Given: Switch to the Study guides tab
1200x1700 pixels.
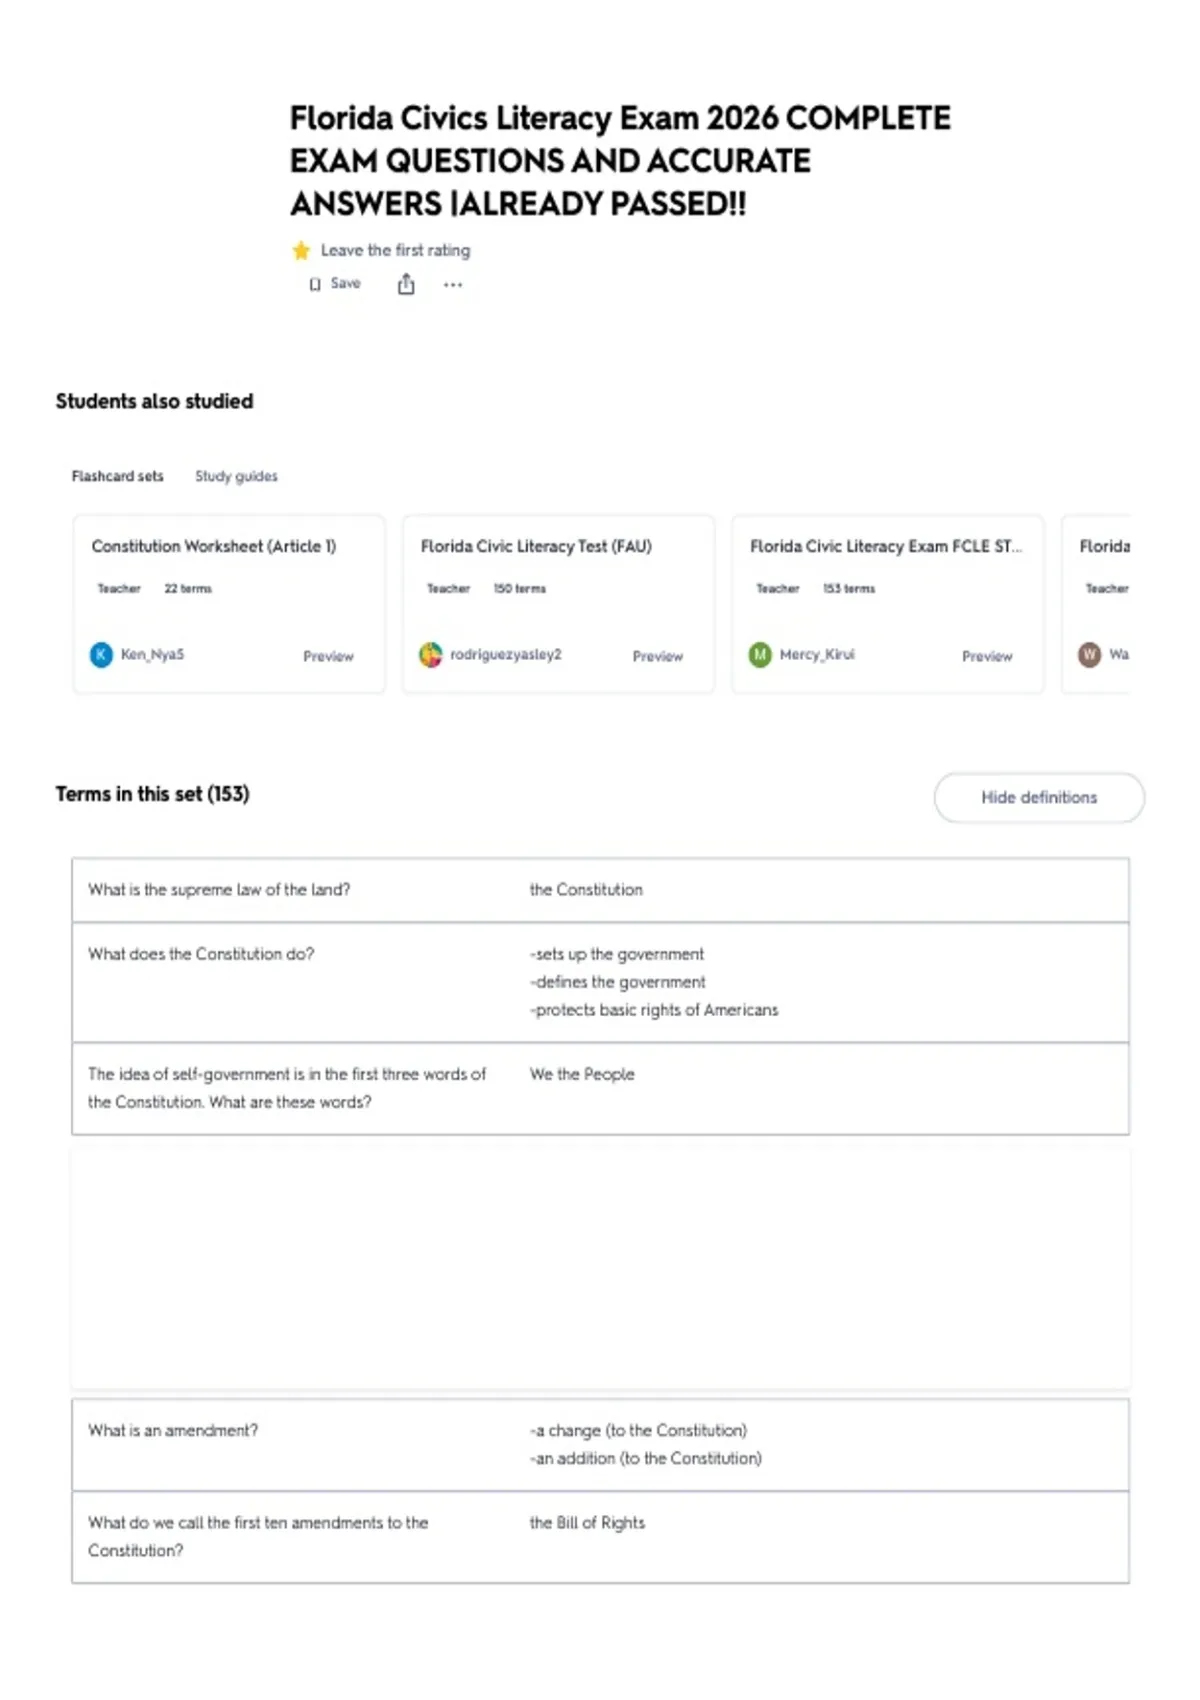Looking at the screenshot, I should point(236,476).
